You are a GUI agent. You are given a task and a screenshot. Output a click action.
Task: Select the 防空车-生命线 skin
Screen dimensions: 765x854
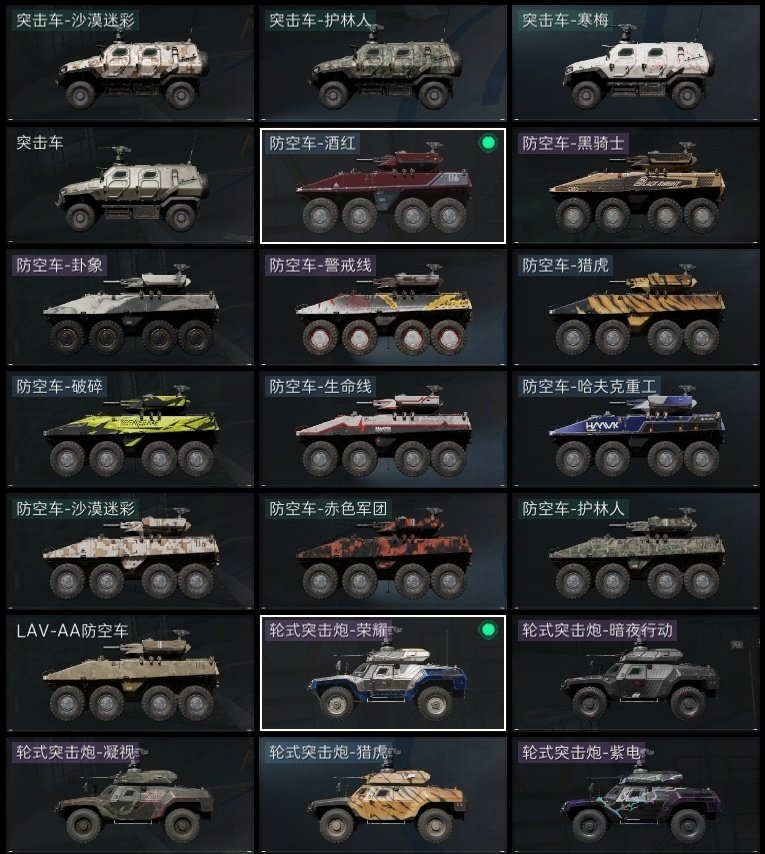[x=383, y=429]
